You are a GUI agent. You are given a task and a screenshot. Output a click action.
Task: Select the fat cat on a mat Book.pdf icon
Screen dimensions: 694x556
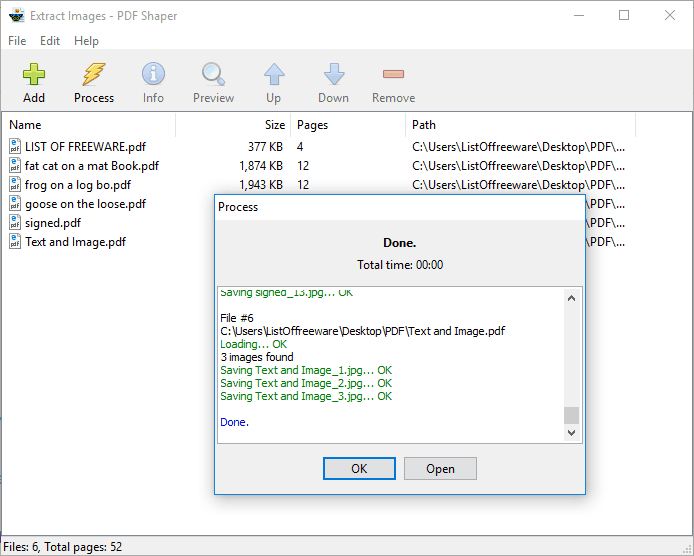coord(15,166)
